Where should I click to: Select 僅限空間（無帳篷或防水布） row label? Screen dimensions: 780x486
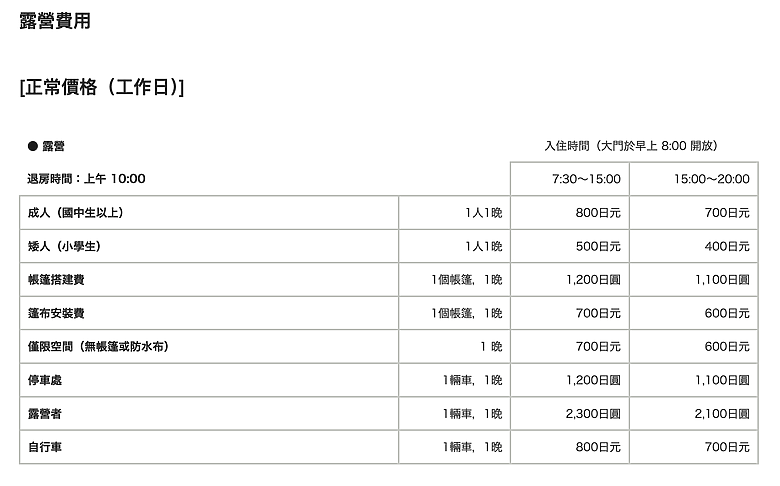(x=98, y=347)
